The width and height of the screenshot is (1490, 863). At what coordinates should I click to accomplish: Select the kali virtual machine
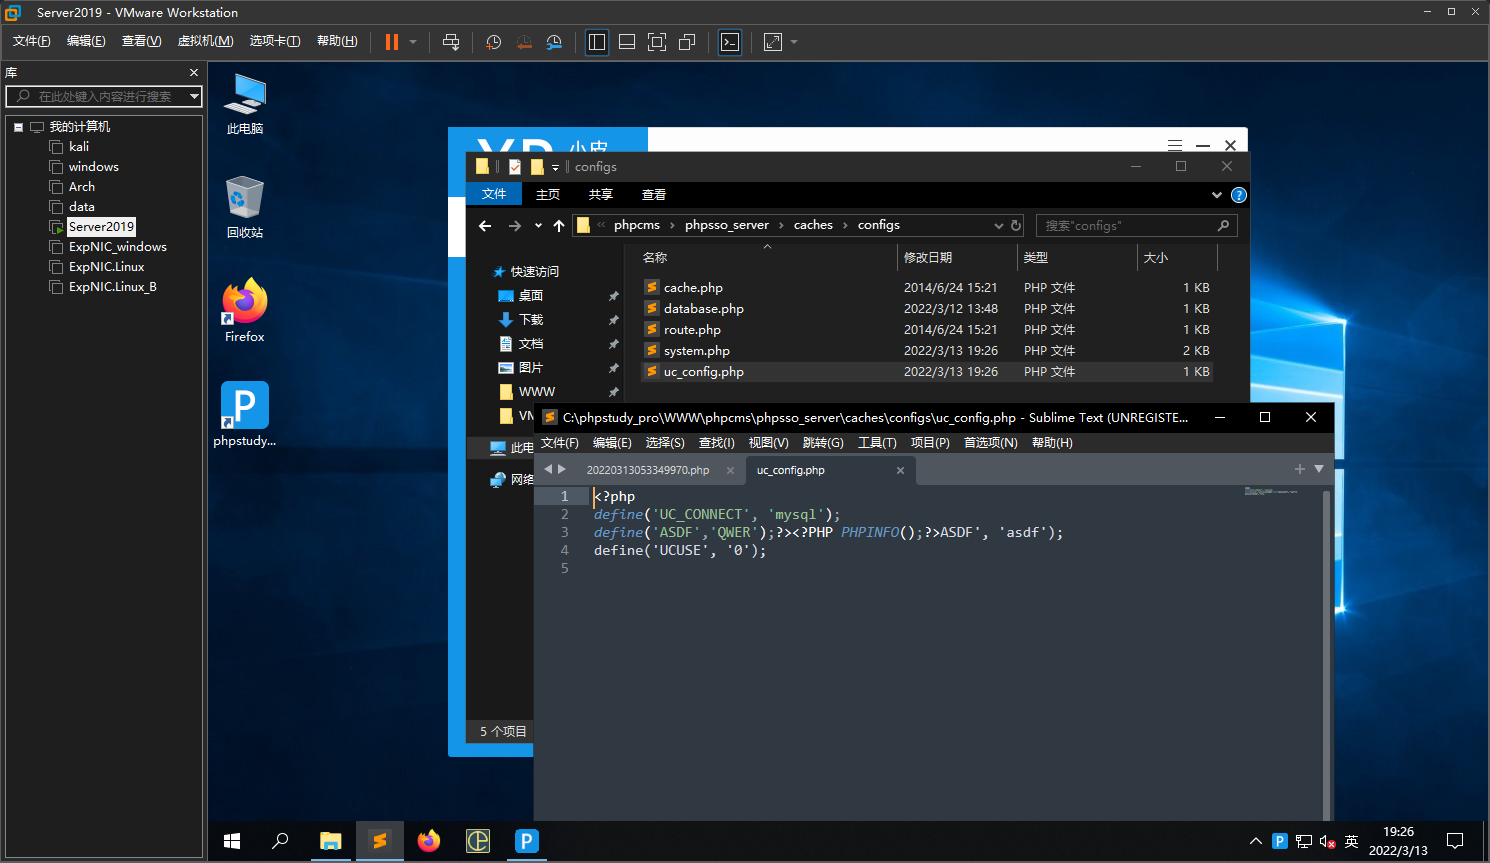tap(79, 147)
